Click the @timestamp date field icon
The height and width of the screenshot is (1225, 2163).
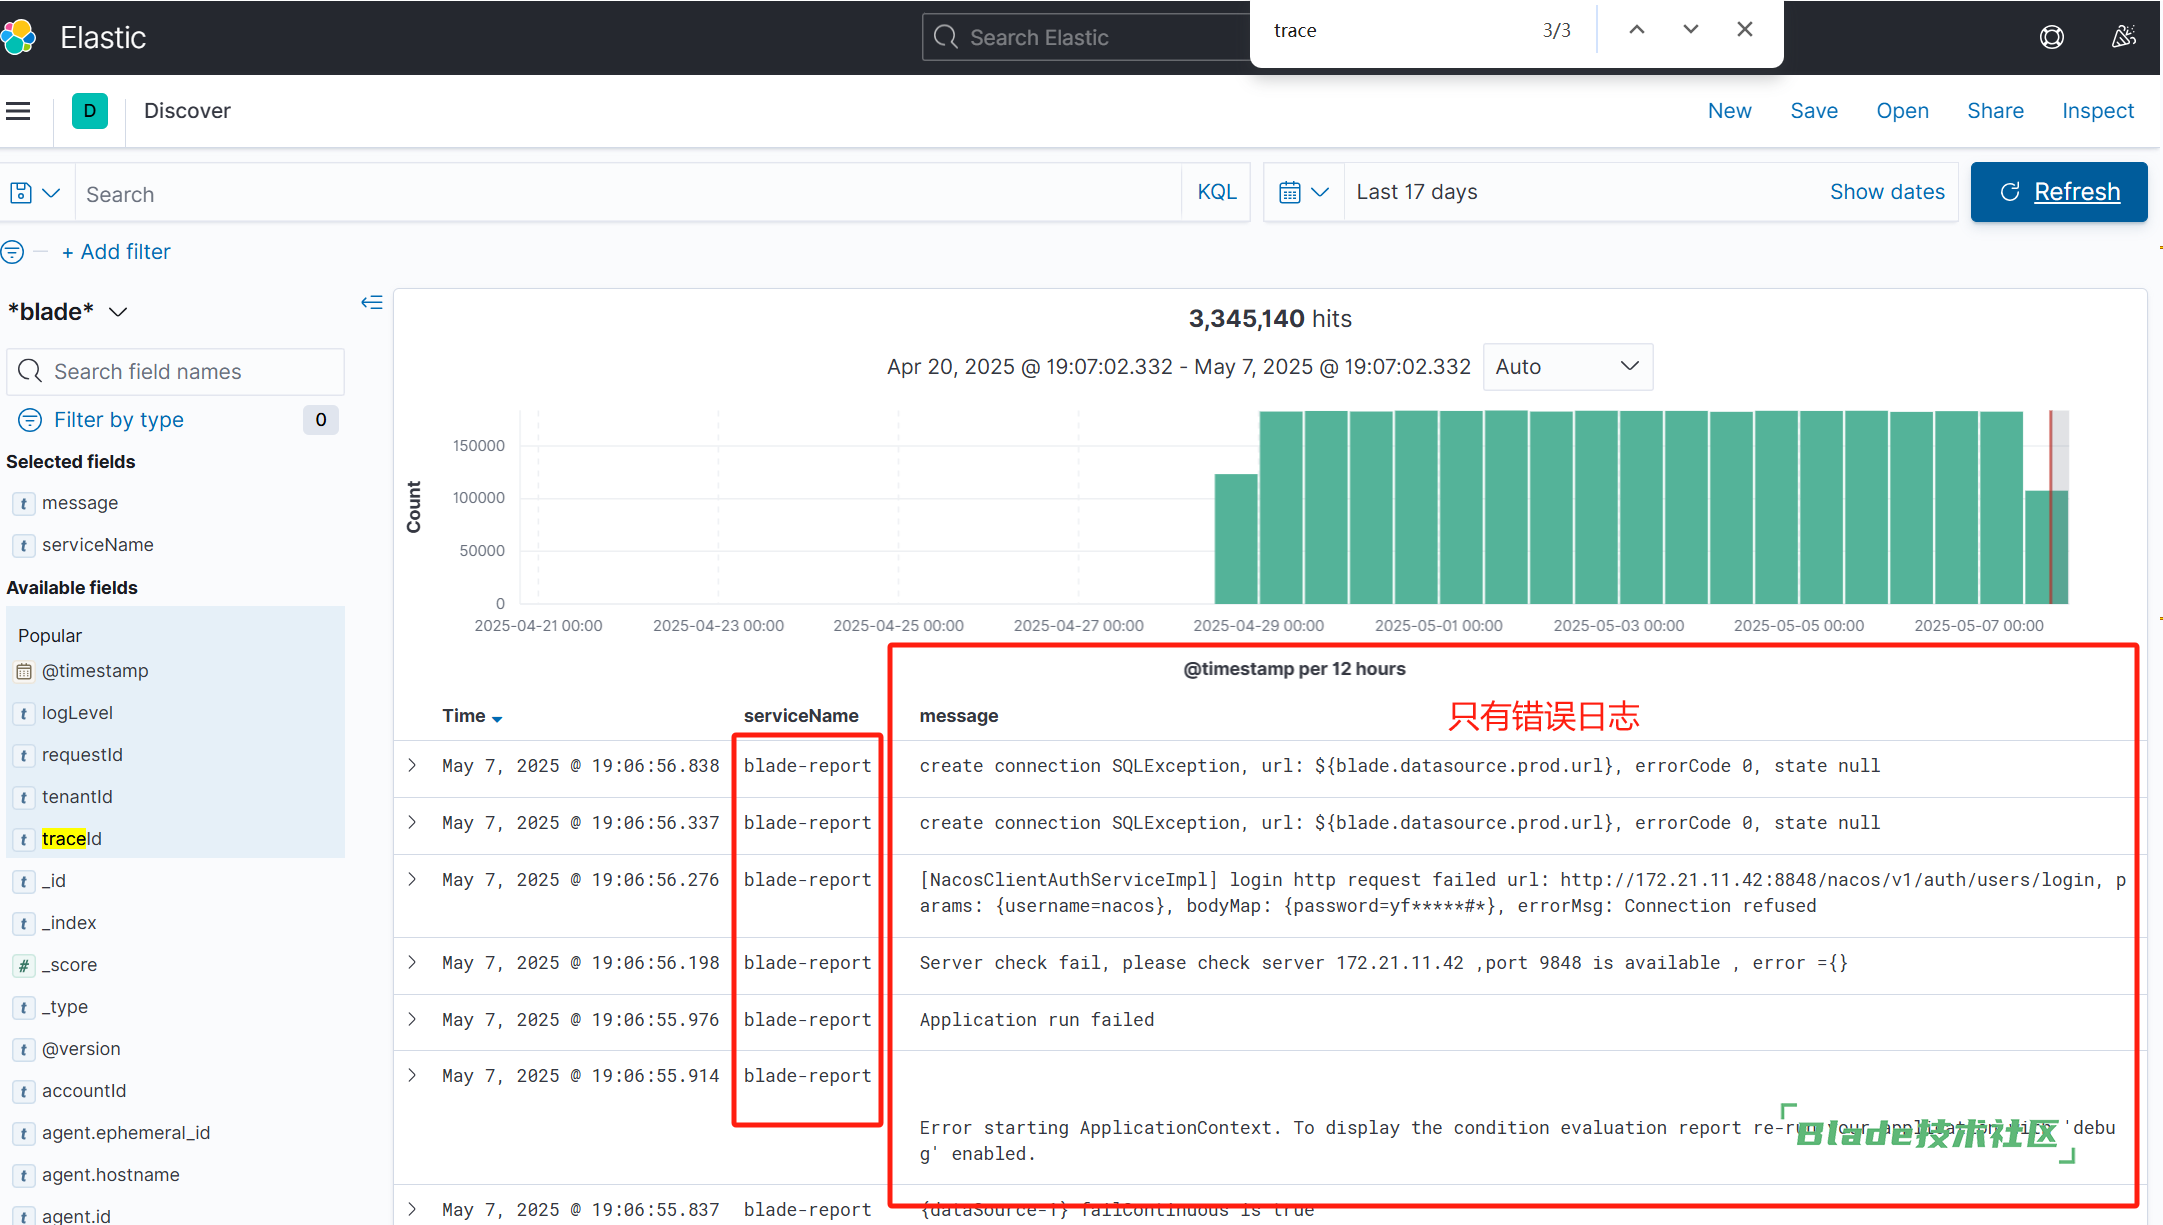pos(24,671)
